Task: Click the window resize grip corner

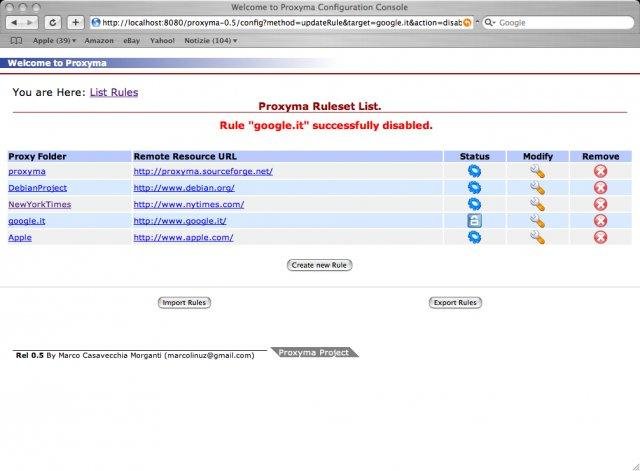Action: click(x=636, y=467)
